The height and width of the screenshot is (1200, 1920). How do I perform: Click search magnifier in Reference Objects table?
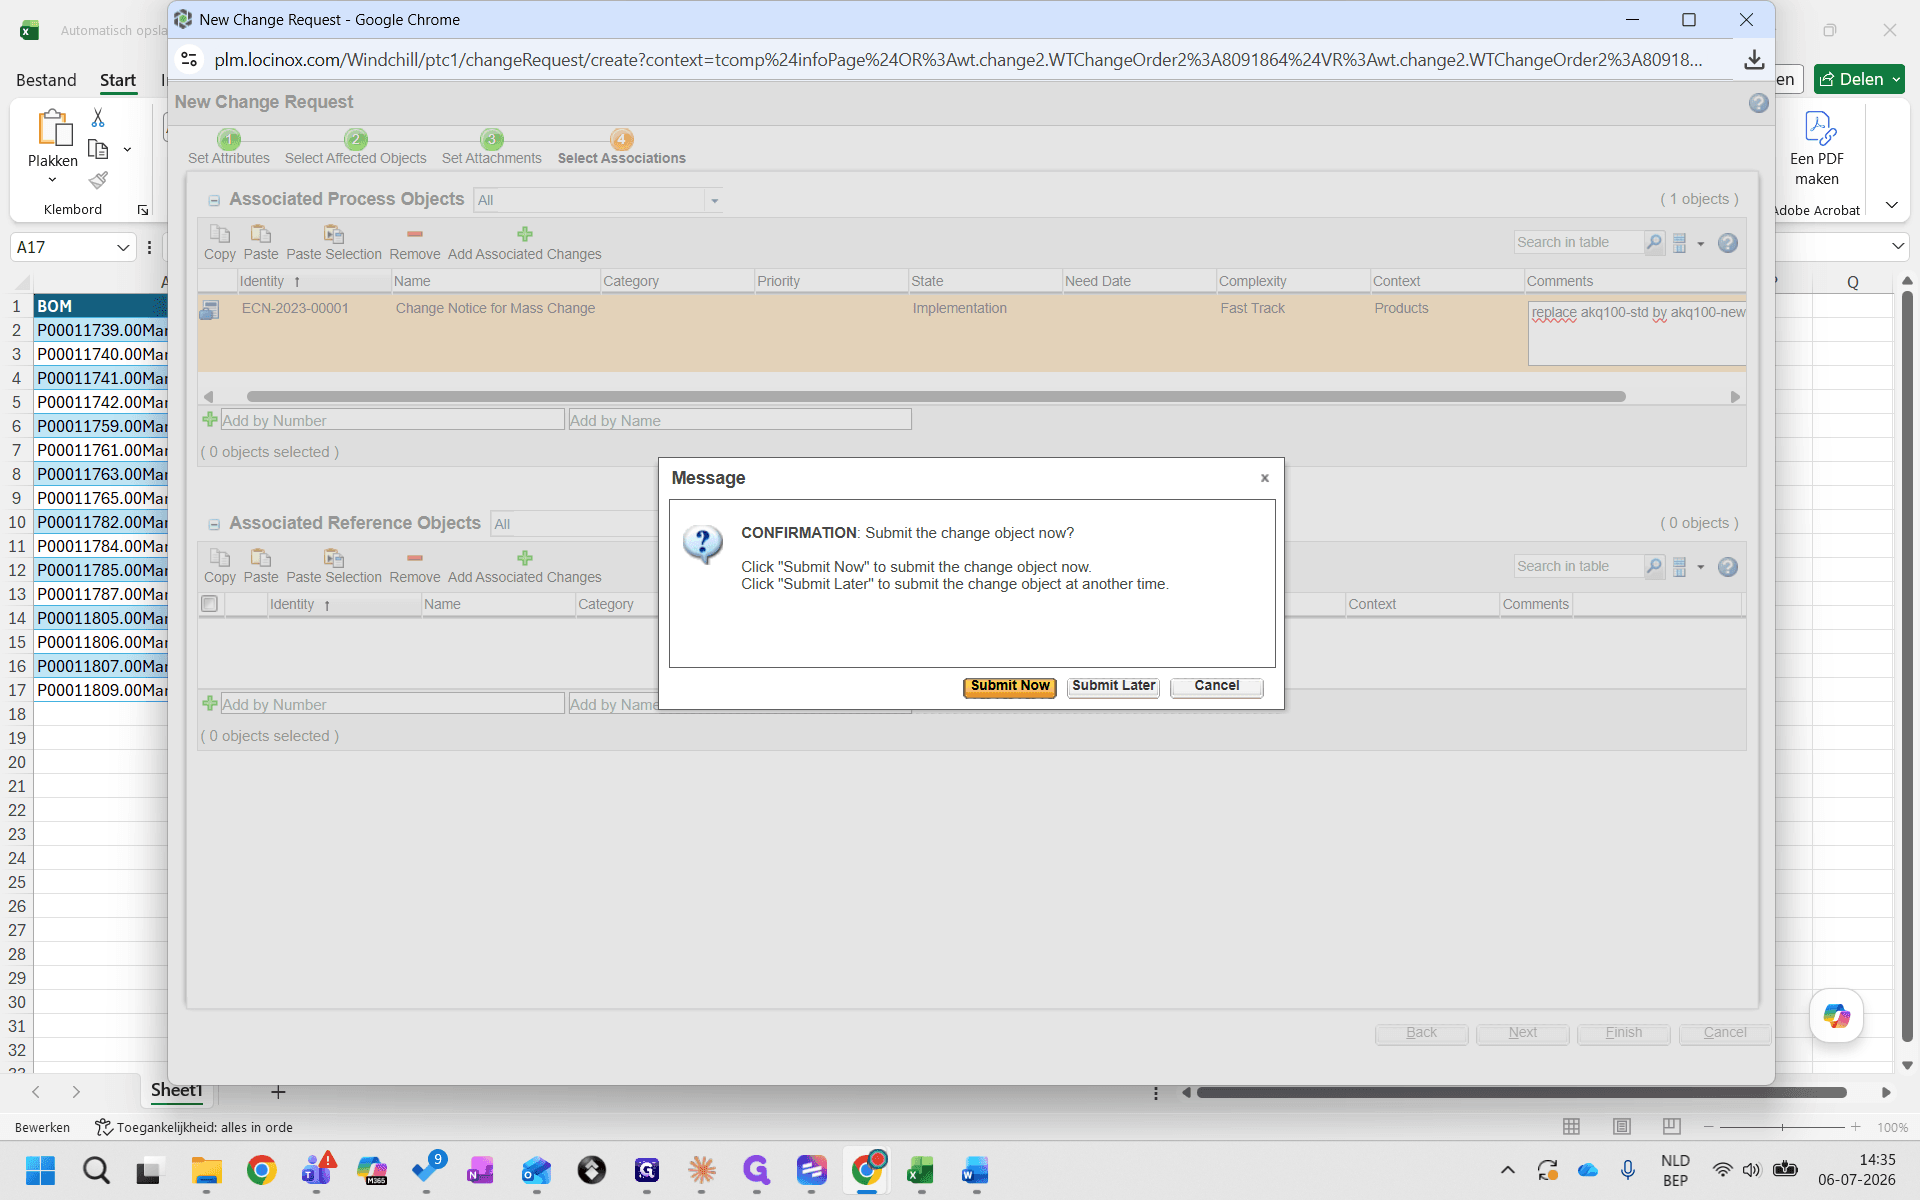[1654, 566]
